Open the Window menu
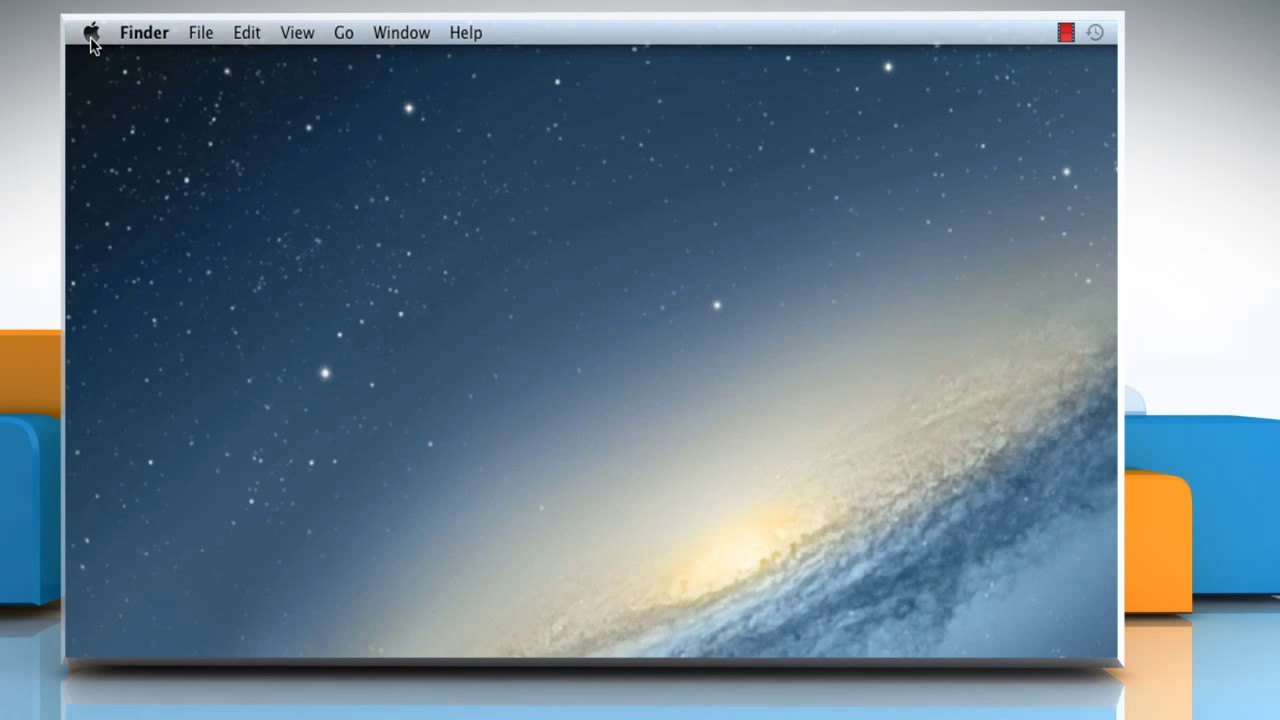This screenshot has height=720, width=1280. (401, 33)
